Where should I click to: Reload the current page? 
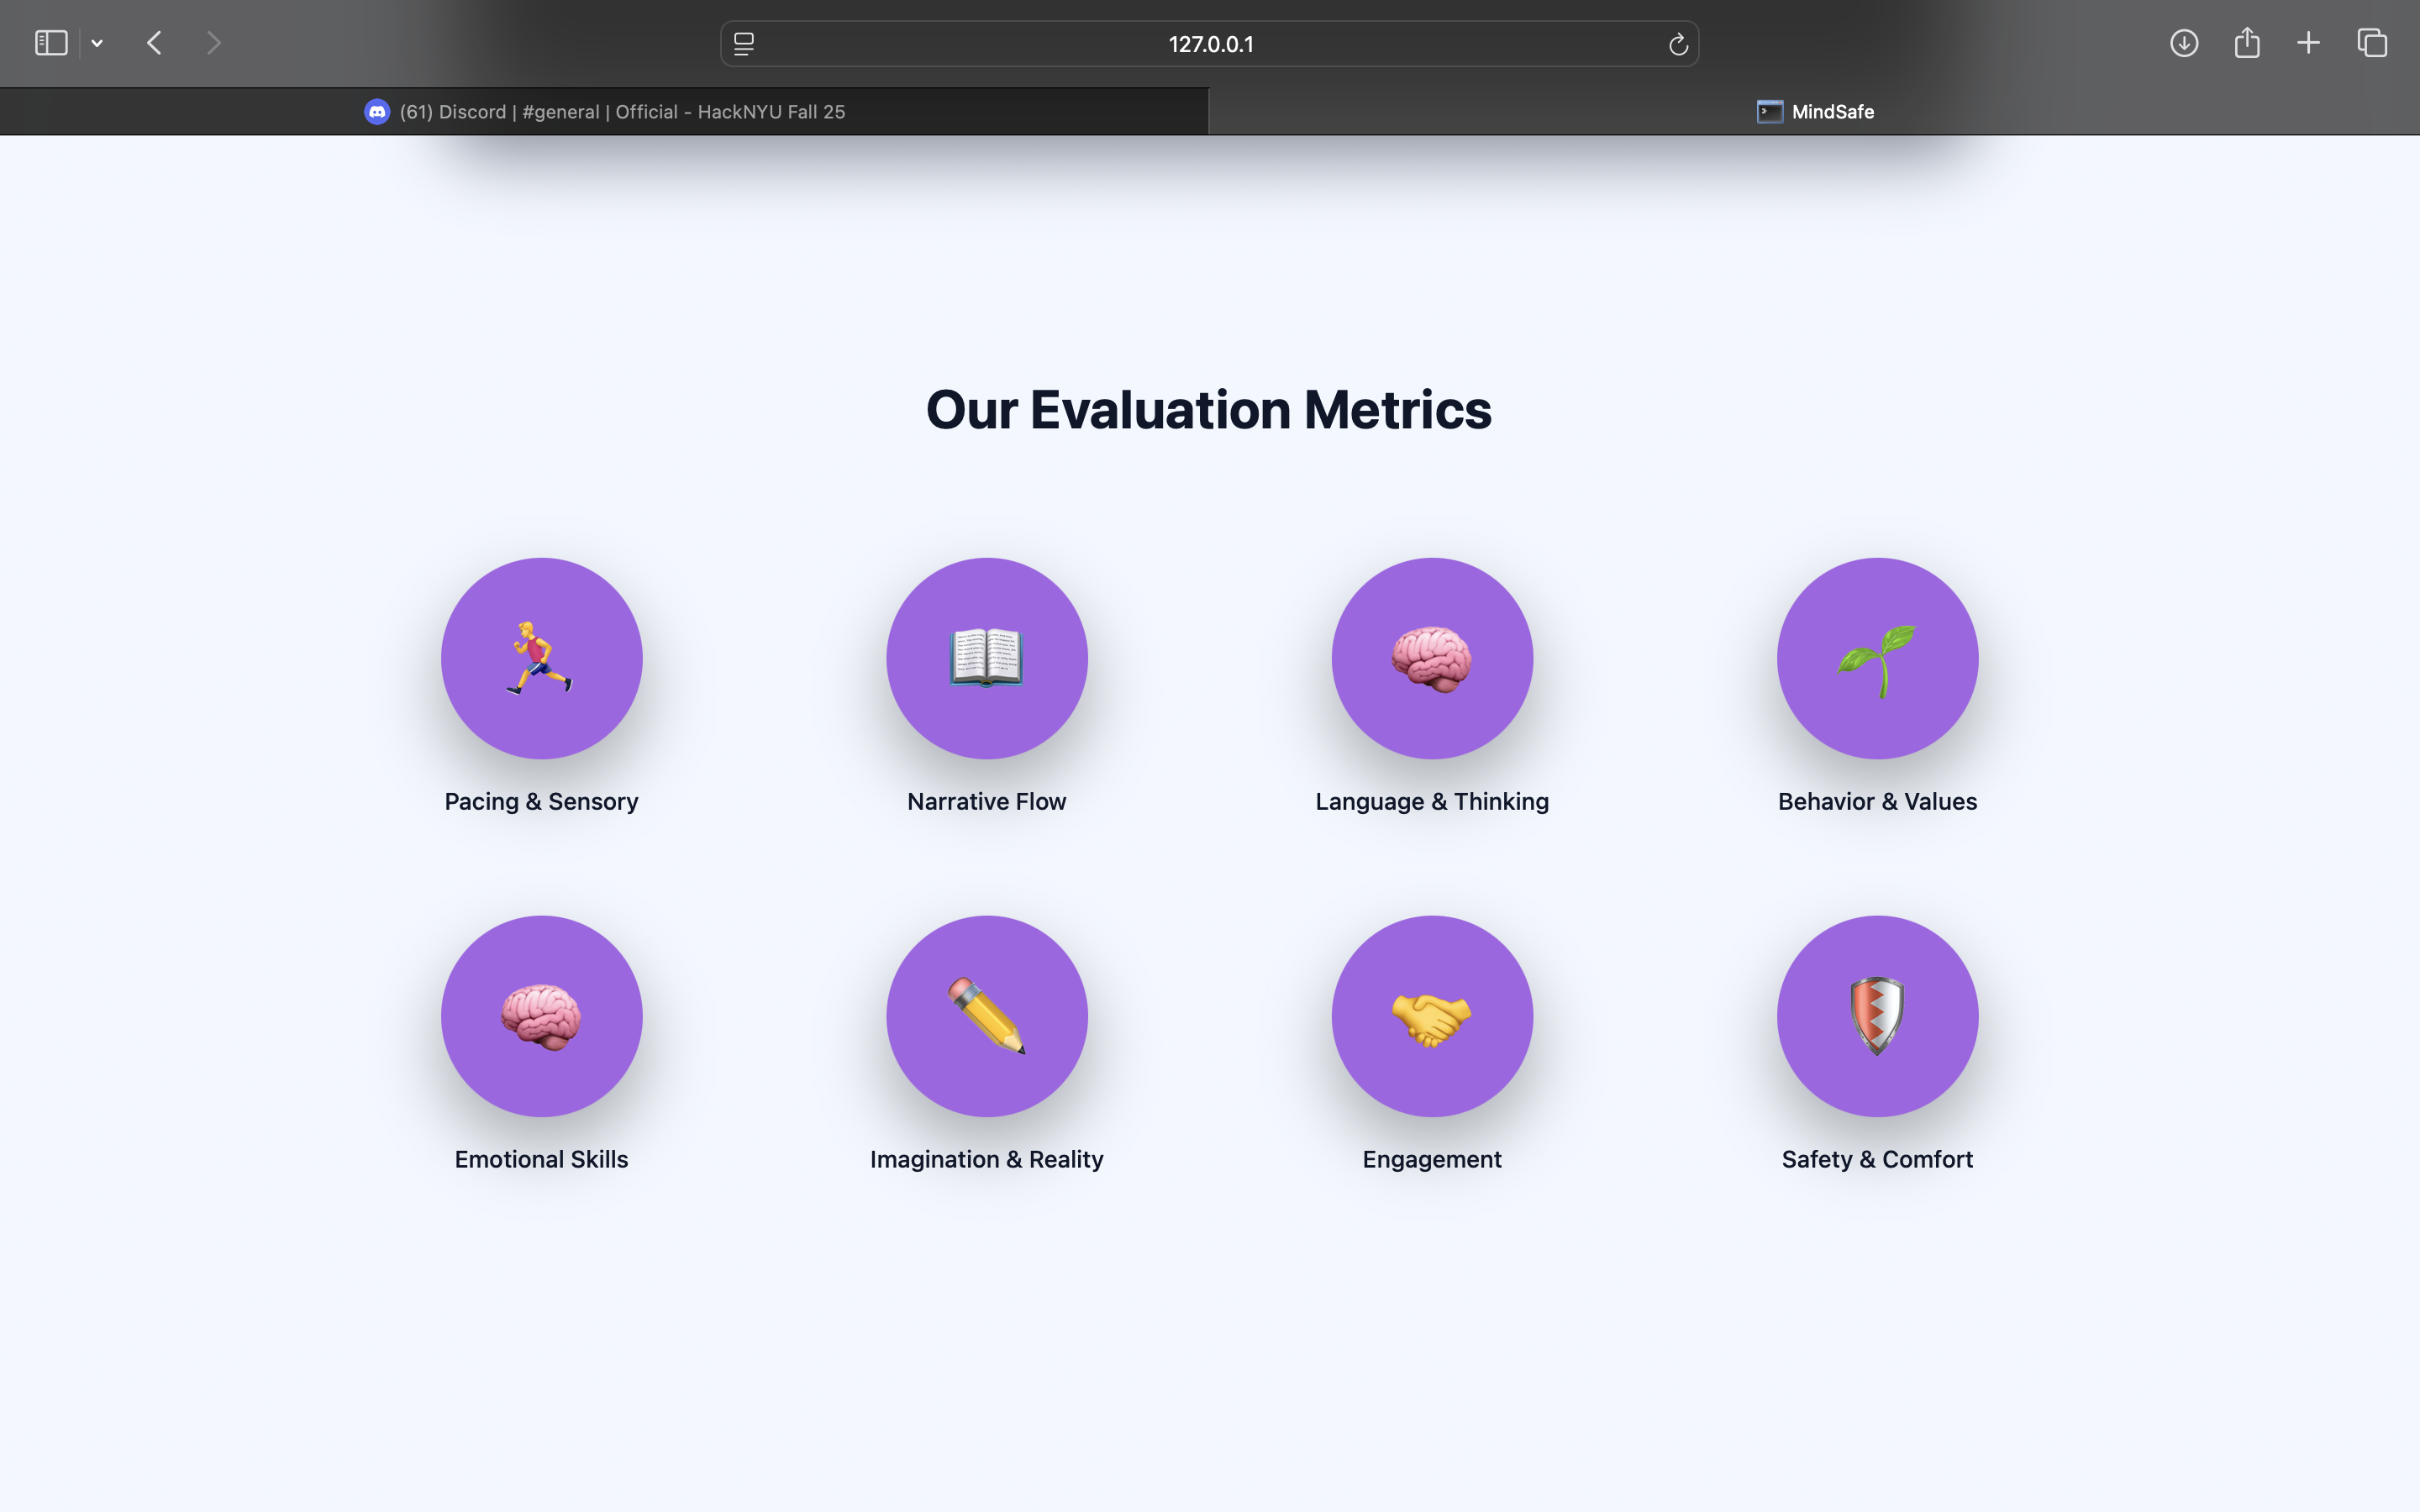click(1678, 44)
